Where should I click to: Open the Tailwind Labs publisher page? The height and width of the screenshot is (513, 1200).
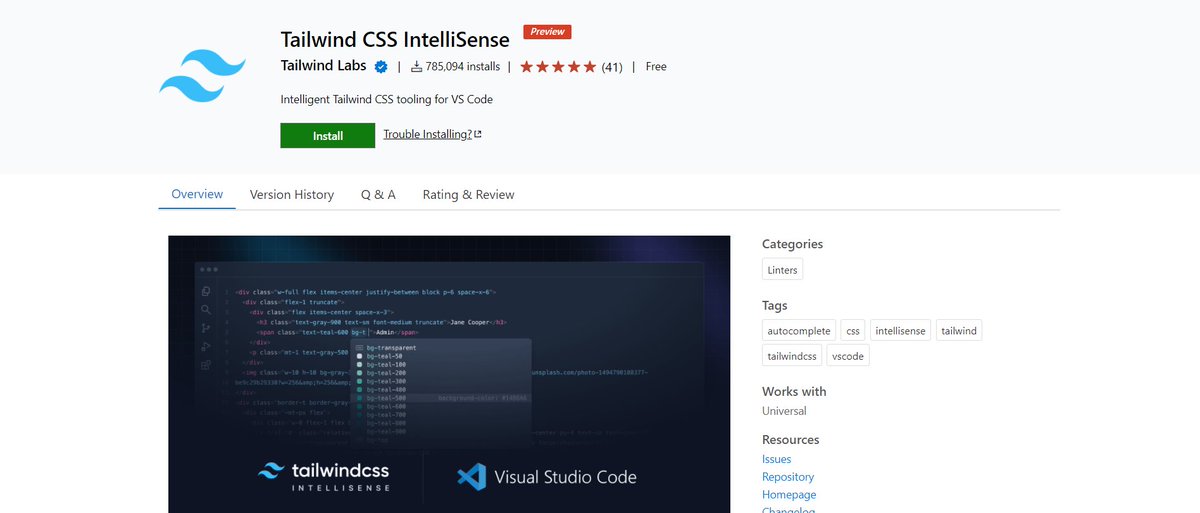324,67
